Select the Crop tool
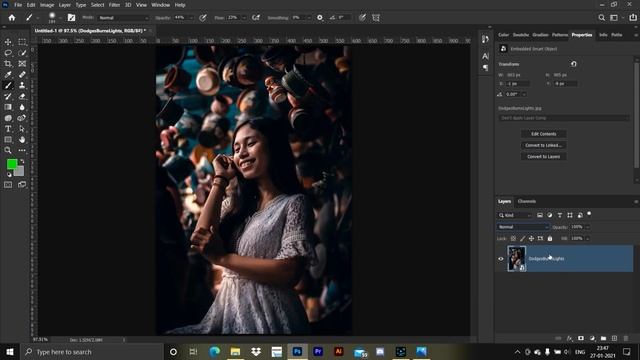This screenshot has width=640, height=360. (8, 64)
